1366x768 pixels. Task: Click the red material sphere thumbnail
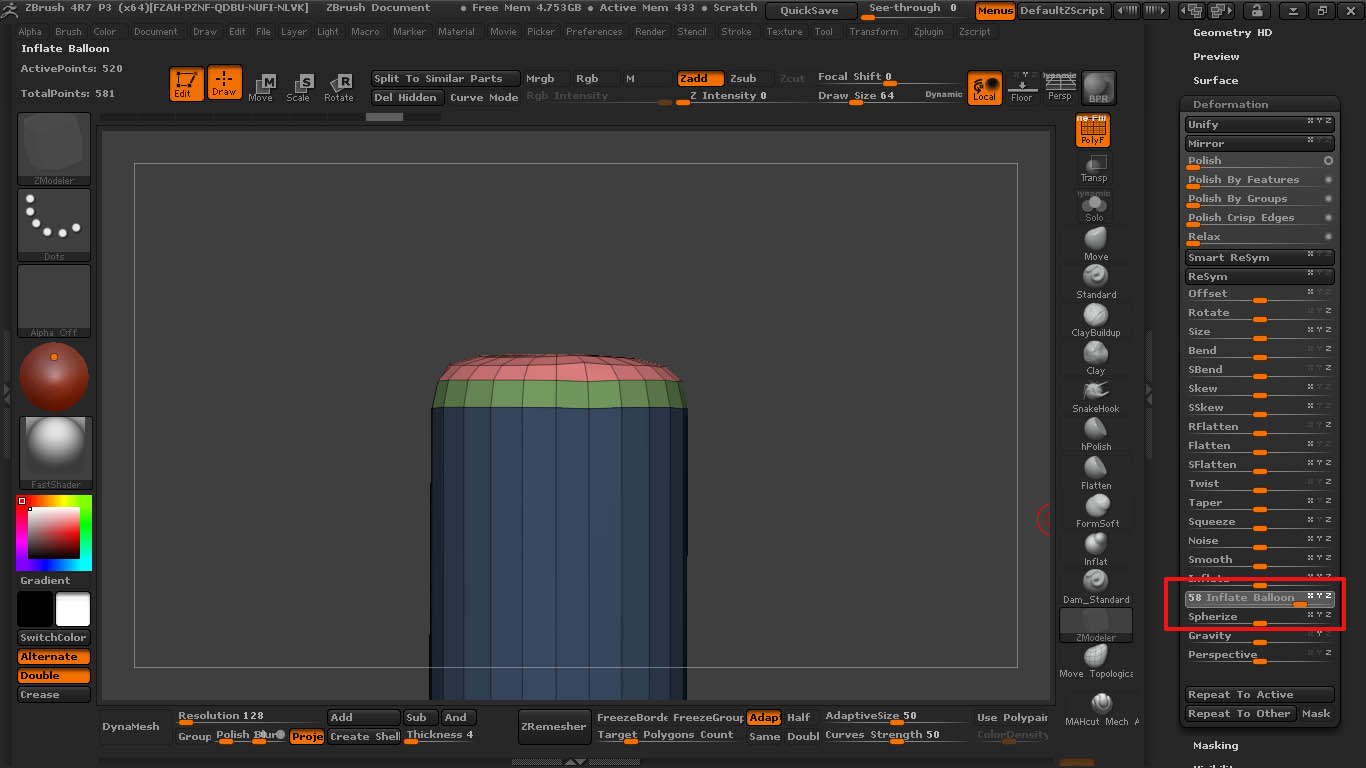54,377
